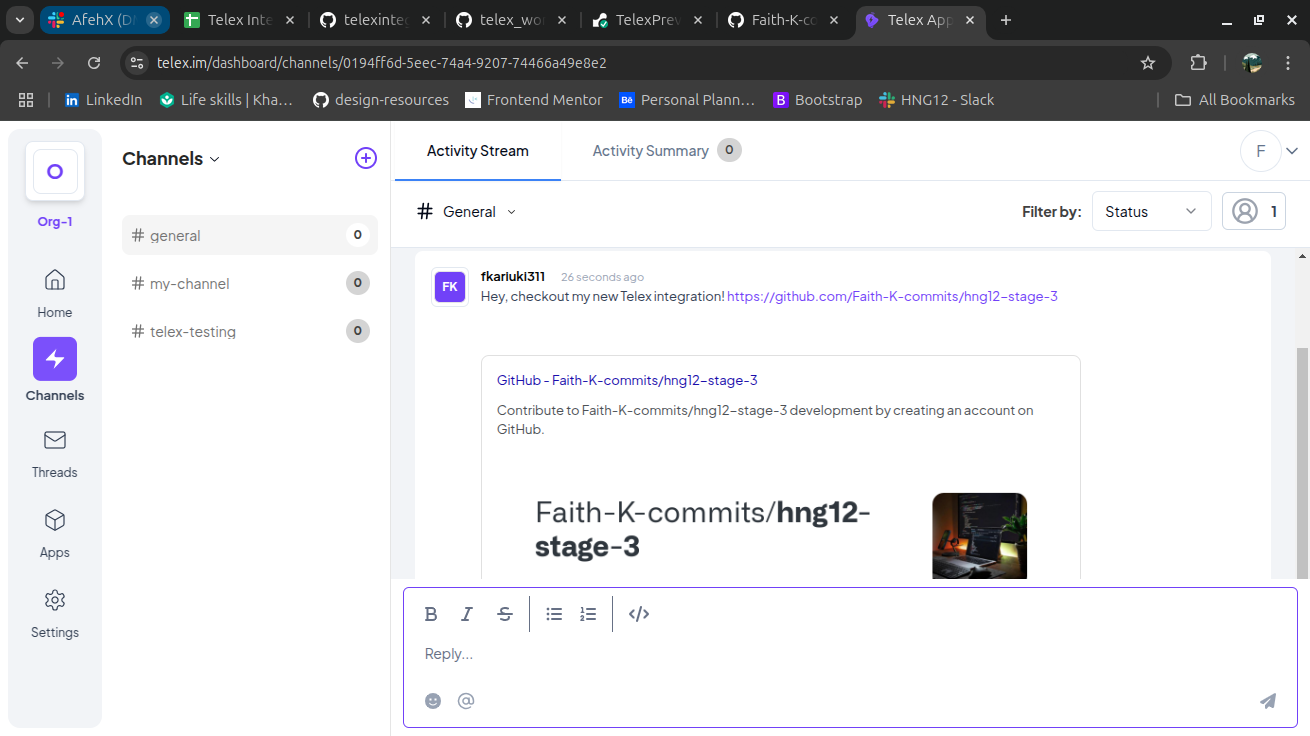Open the hng12-stage-3 GitHub URL in message
1310x736 pixels.
(892, 297)
